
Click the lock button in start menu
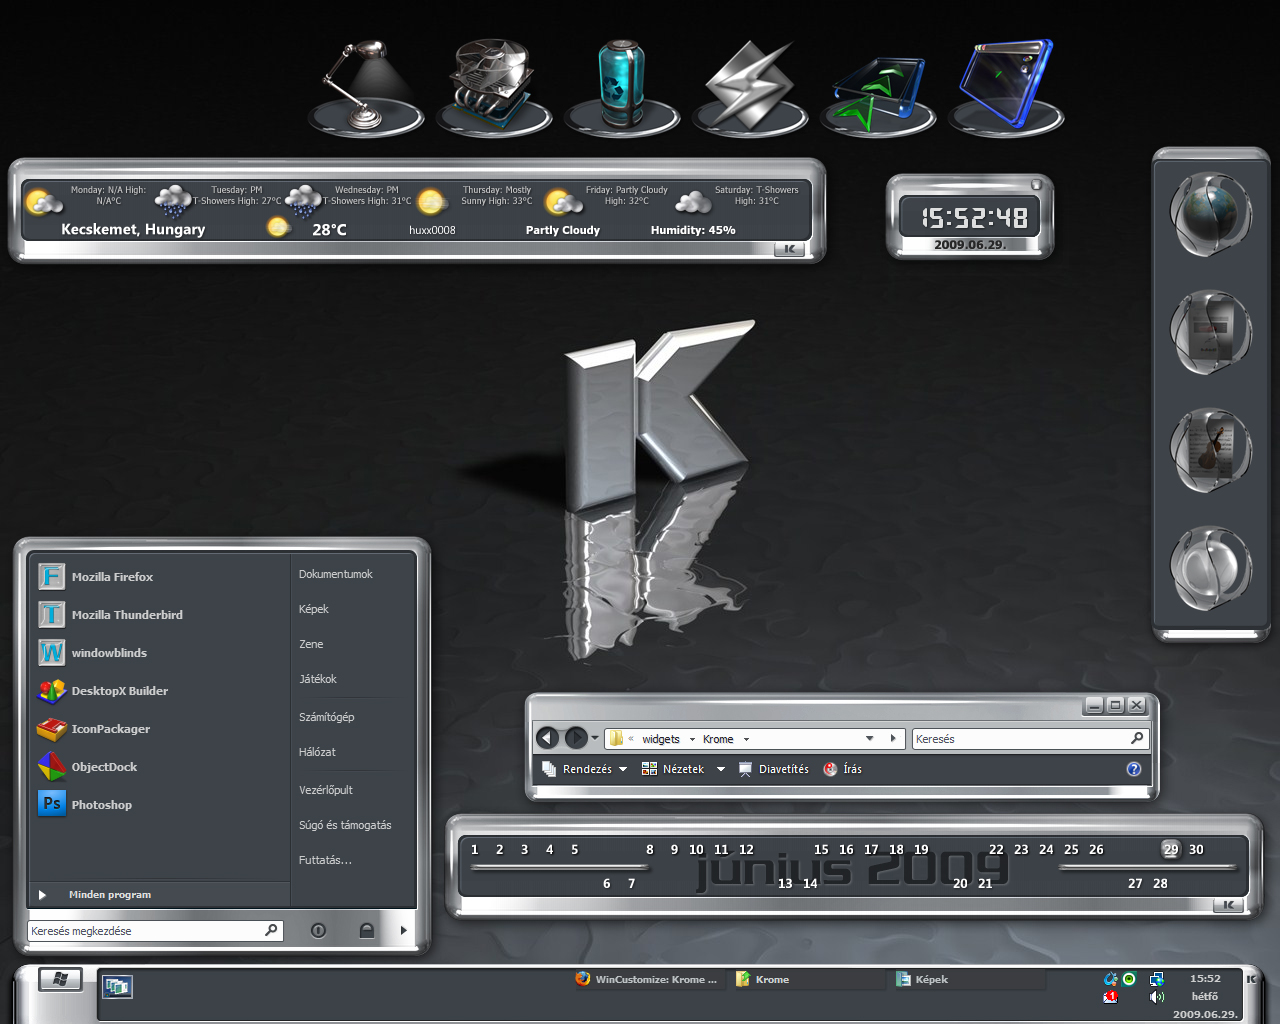(x=367, y=930)
